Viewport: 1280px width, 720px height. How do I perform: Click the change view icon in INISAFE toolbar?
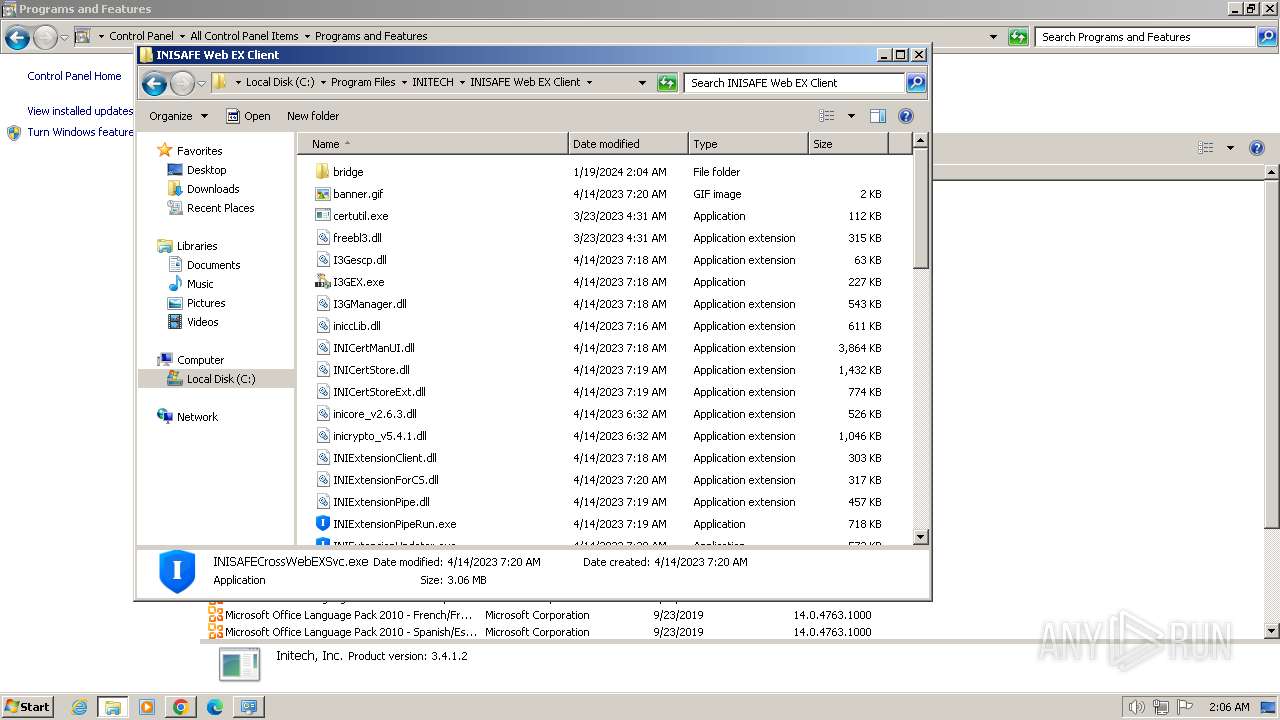click(x=827, y=116)
